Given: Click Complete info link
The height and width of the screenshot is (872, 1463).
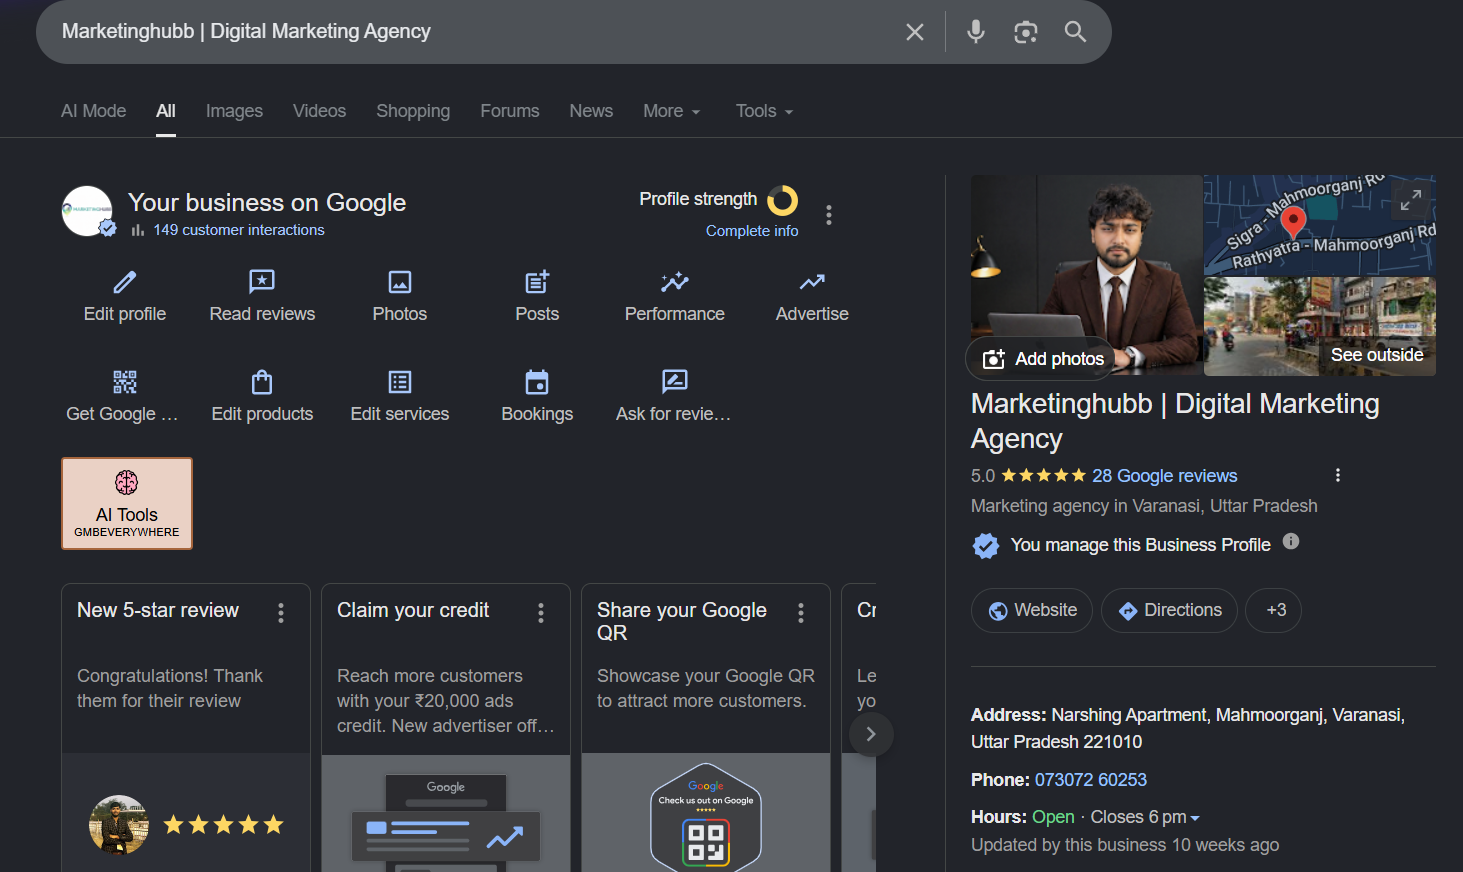Looking at the screenshot, I should pos(752,231).
